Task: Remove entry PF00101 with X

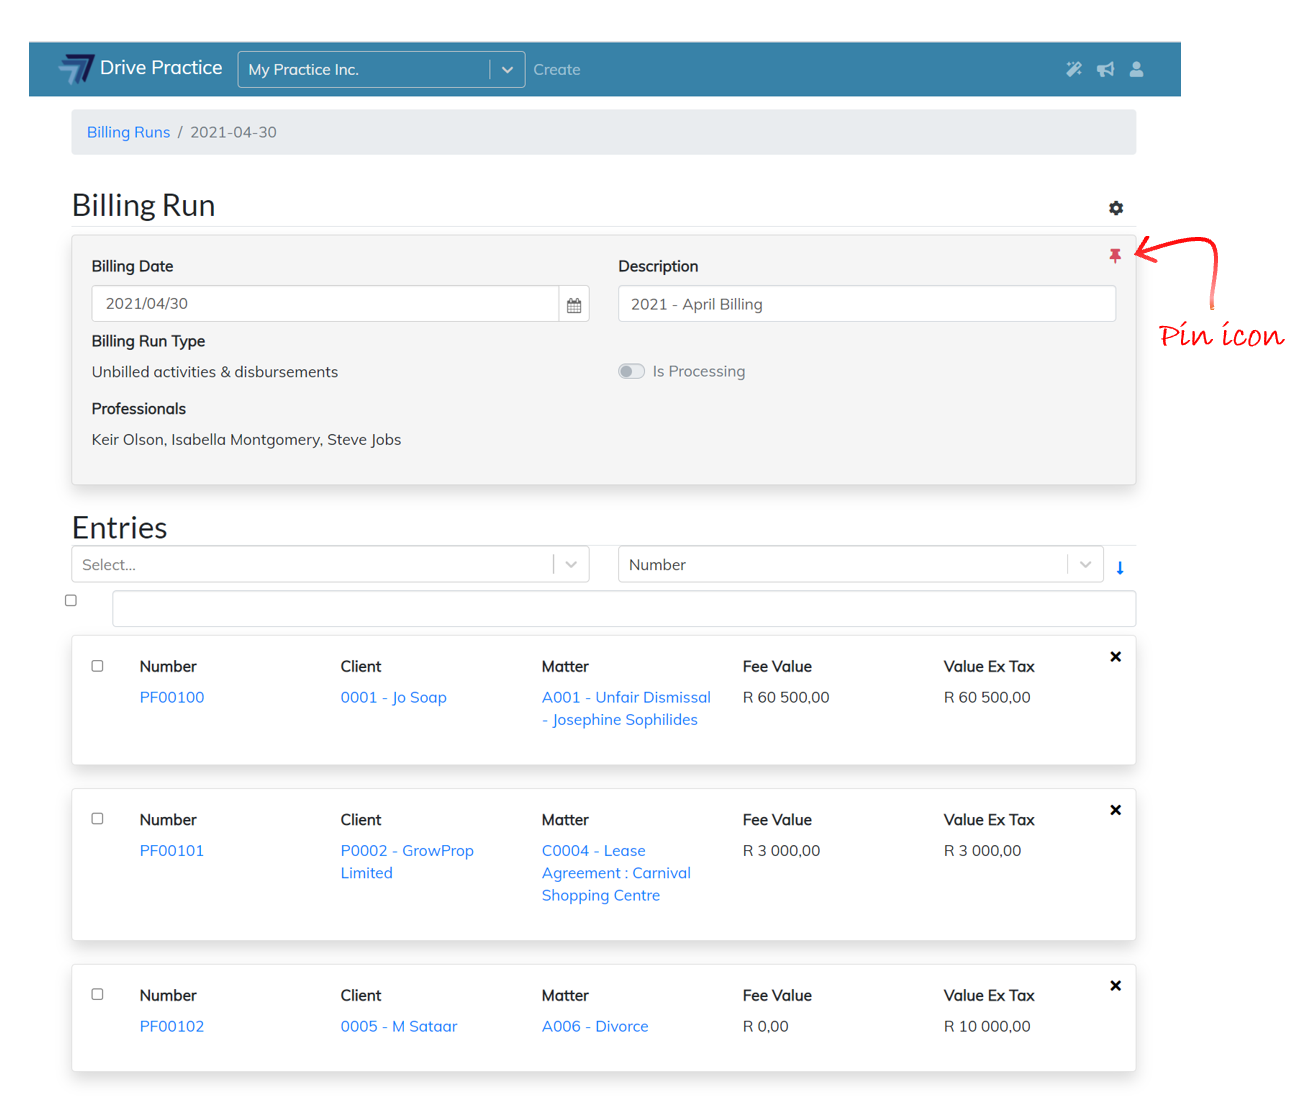Action: (x=1116, y=810)
